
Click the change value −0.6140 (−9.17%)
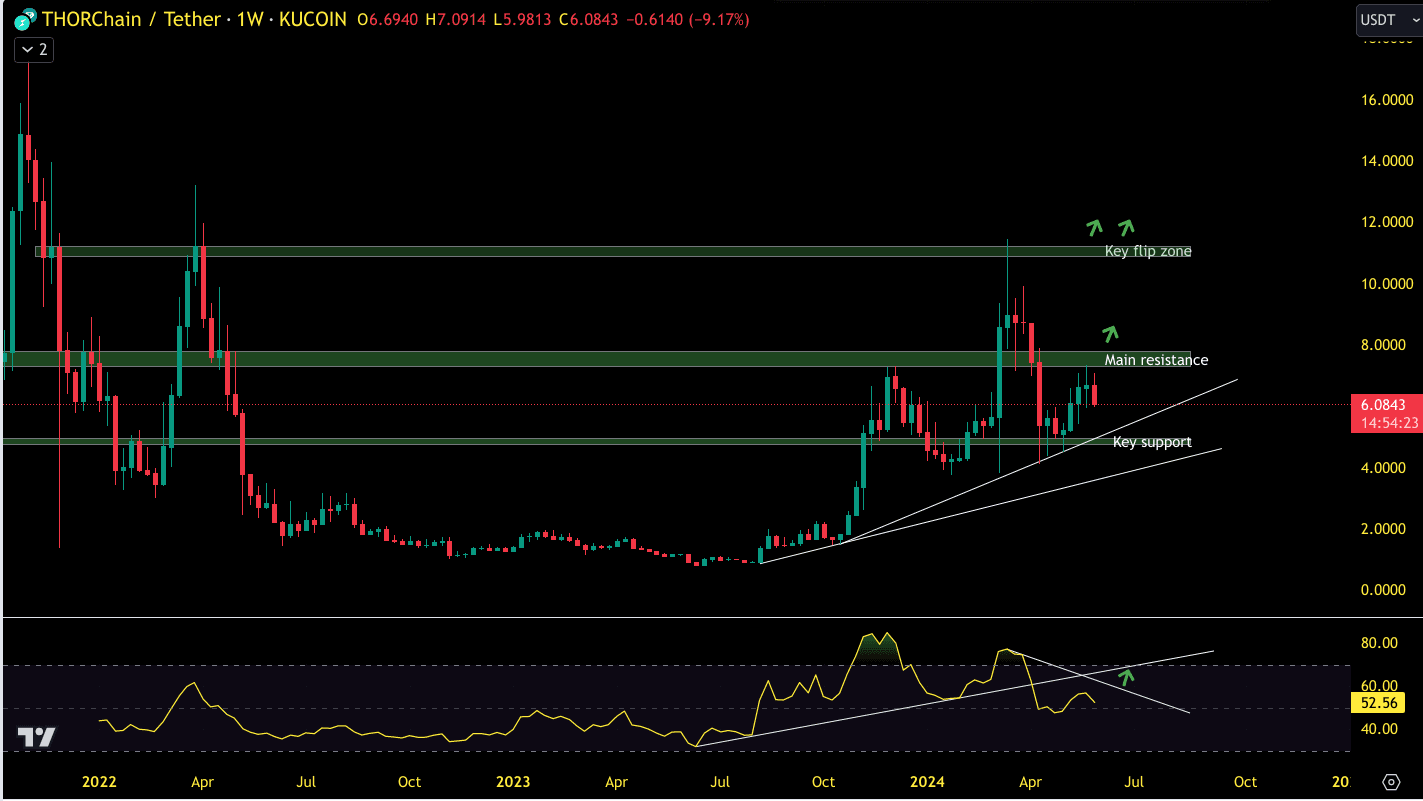pyautogui.click(x=690, y=20)
